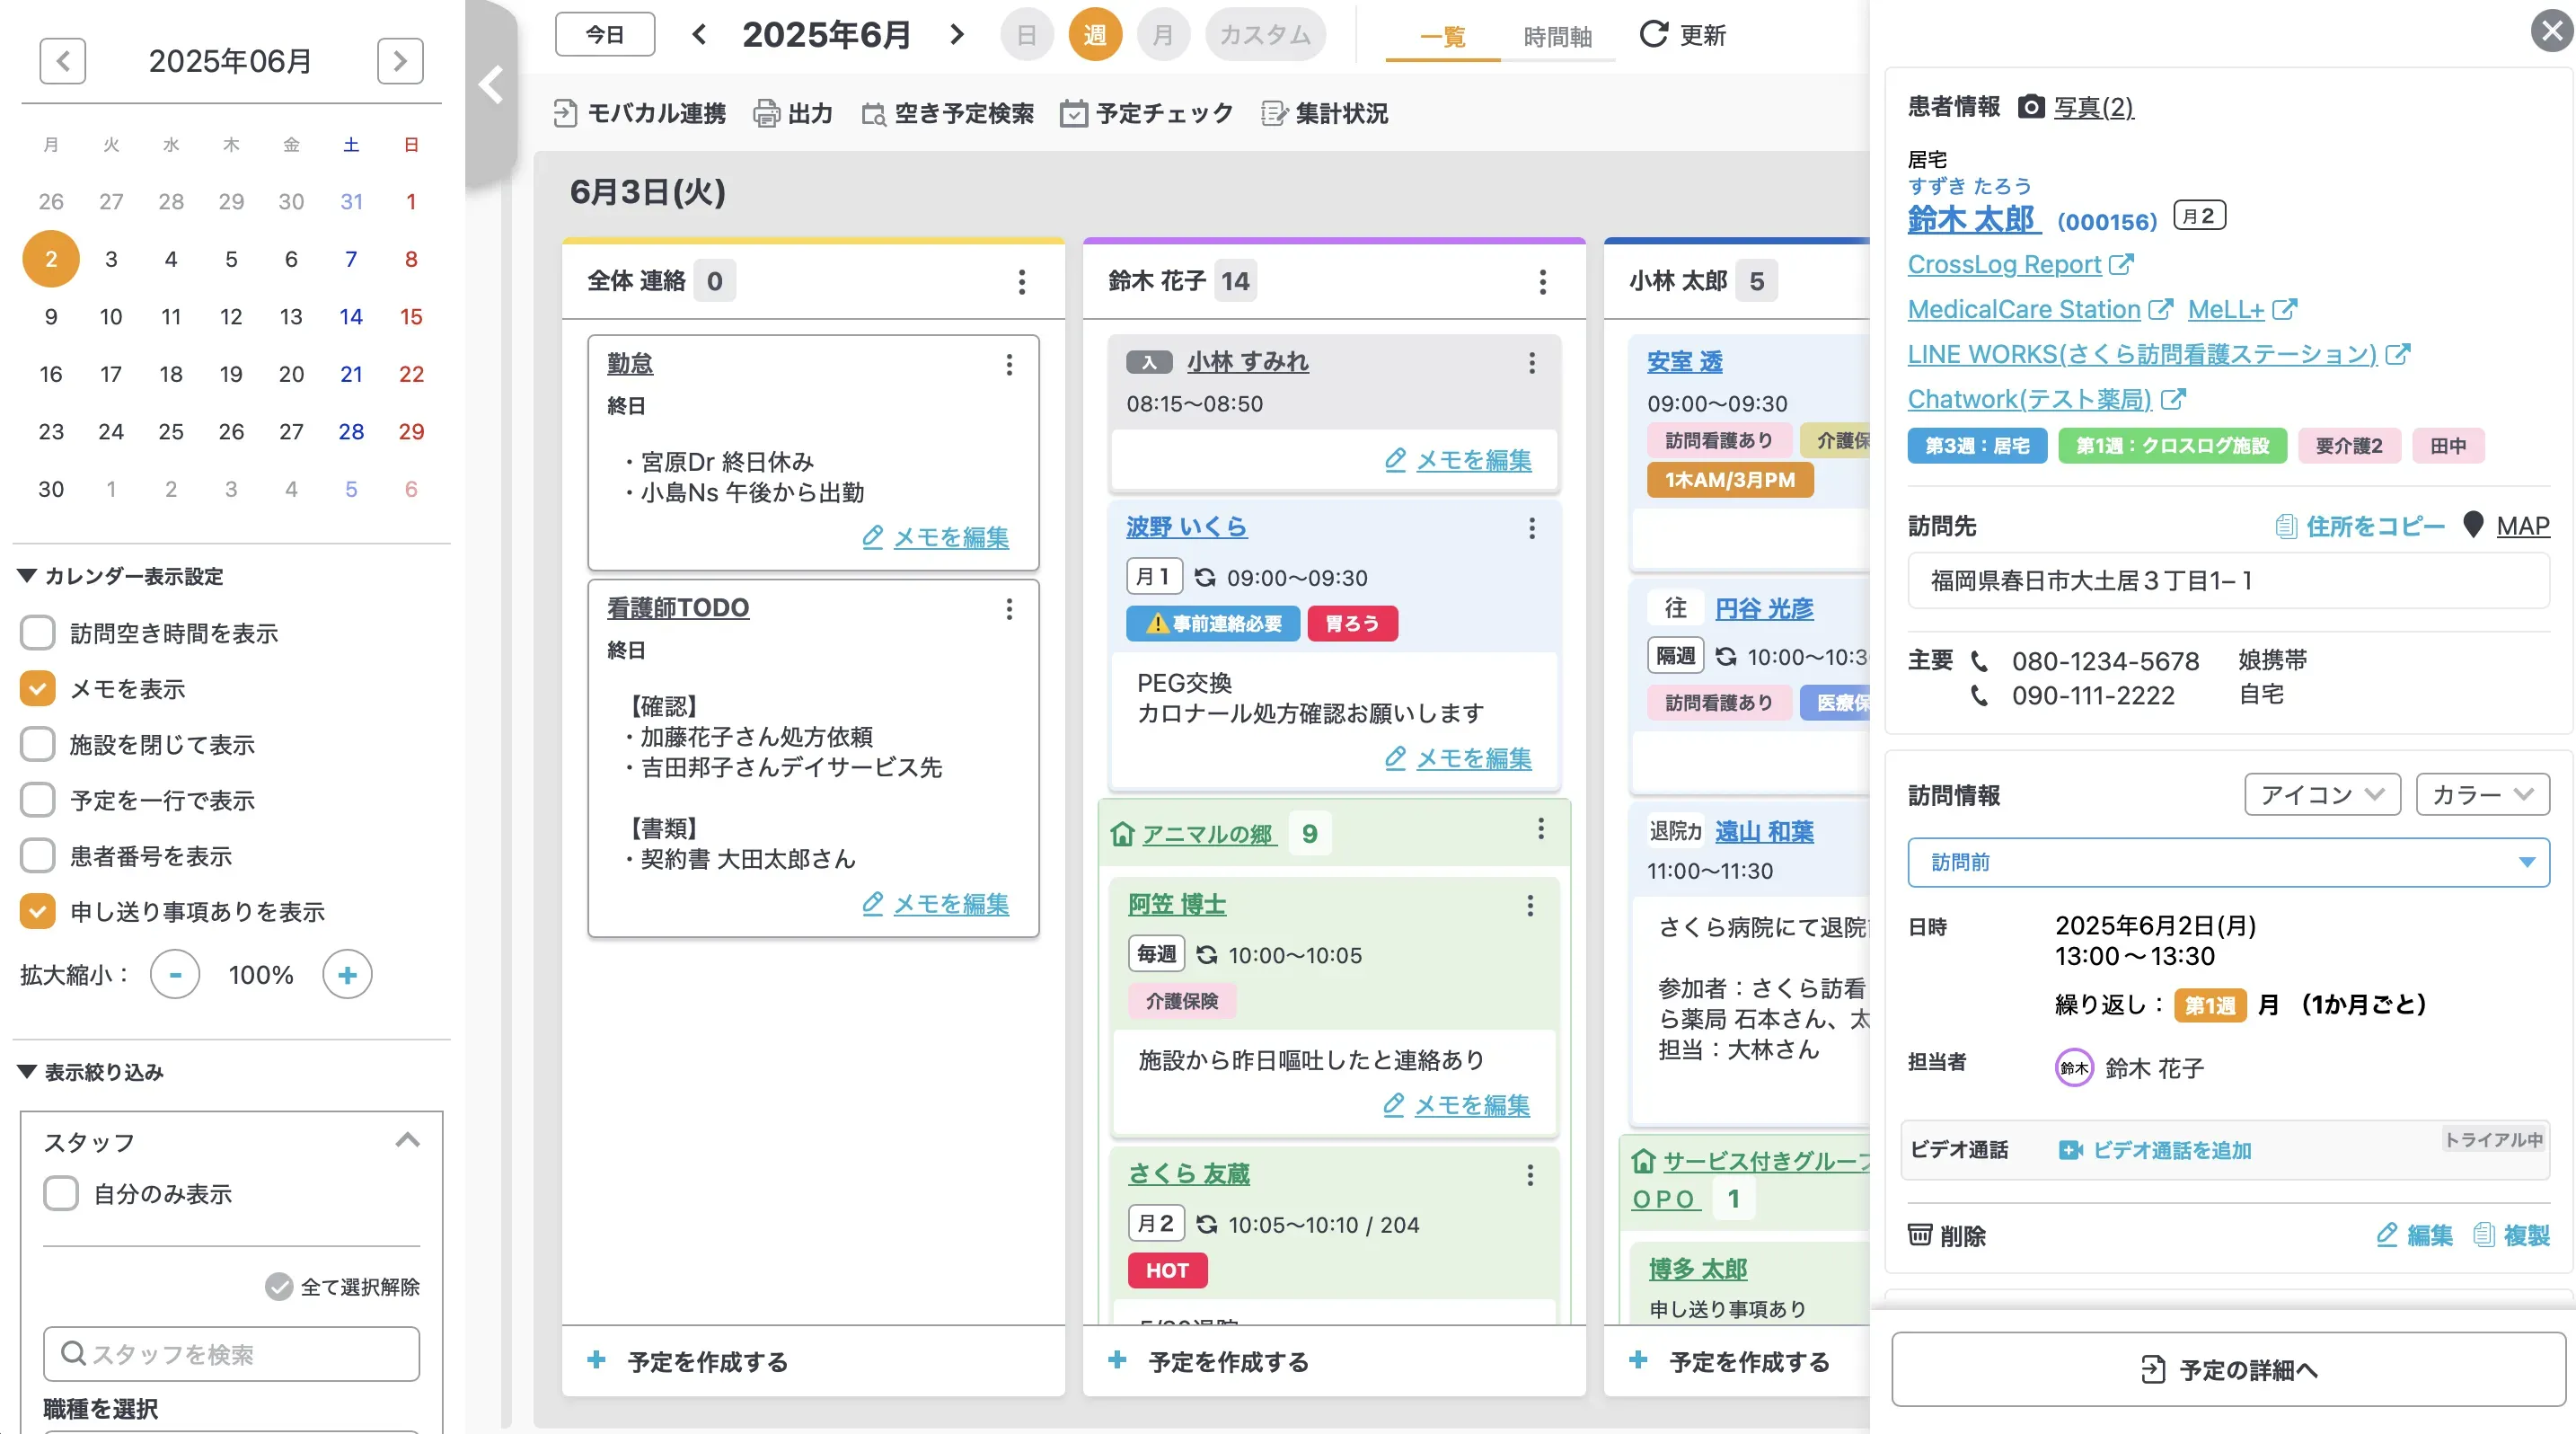
Task: Open the アイコン dropdown
Action: 2322,795
